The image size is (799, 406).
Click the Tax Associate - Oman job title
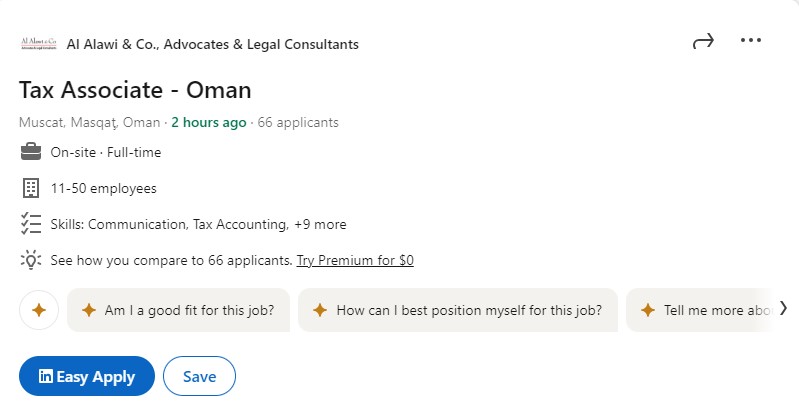[x=135, y=90]
